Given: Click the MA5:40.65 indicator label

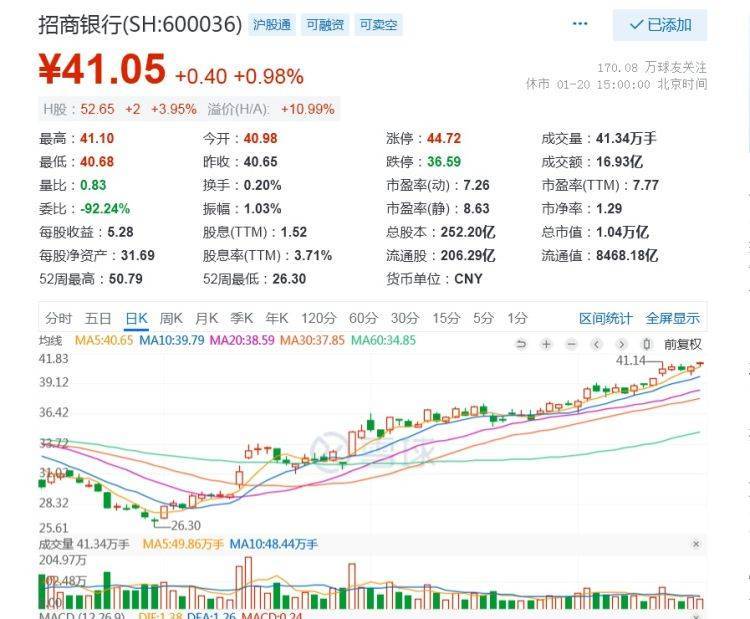Looking at the screenshot, I should (104, 341).
